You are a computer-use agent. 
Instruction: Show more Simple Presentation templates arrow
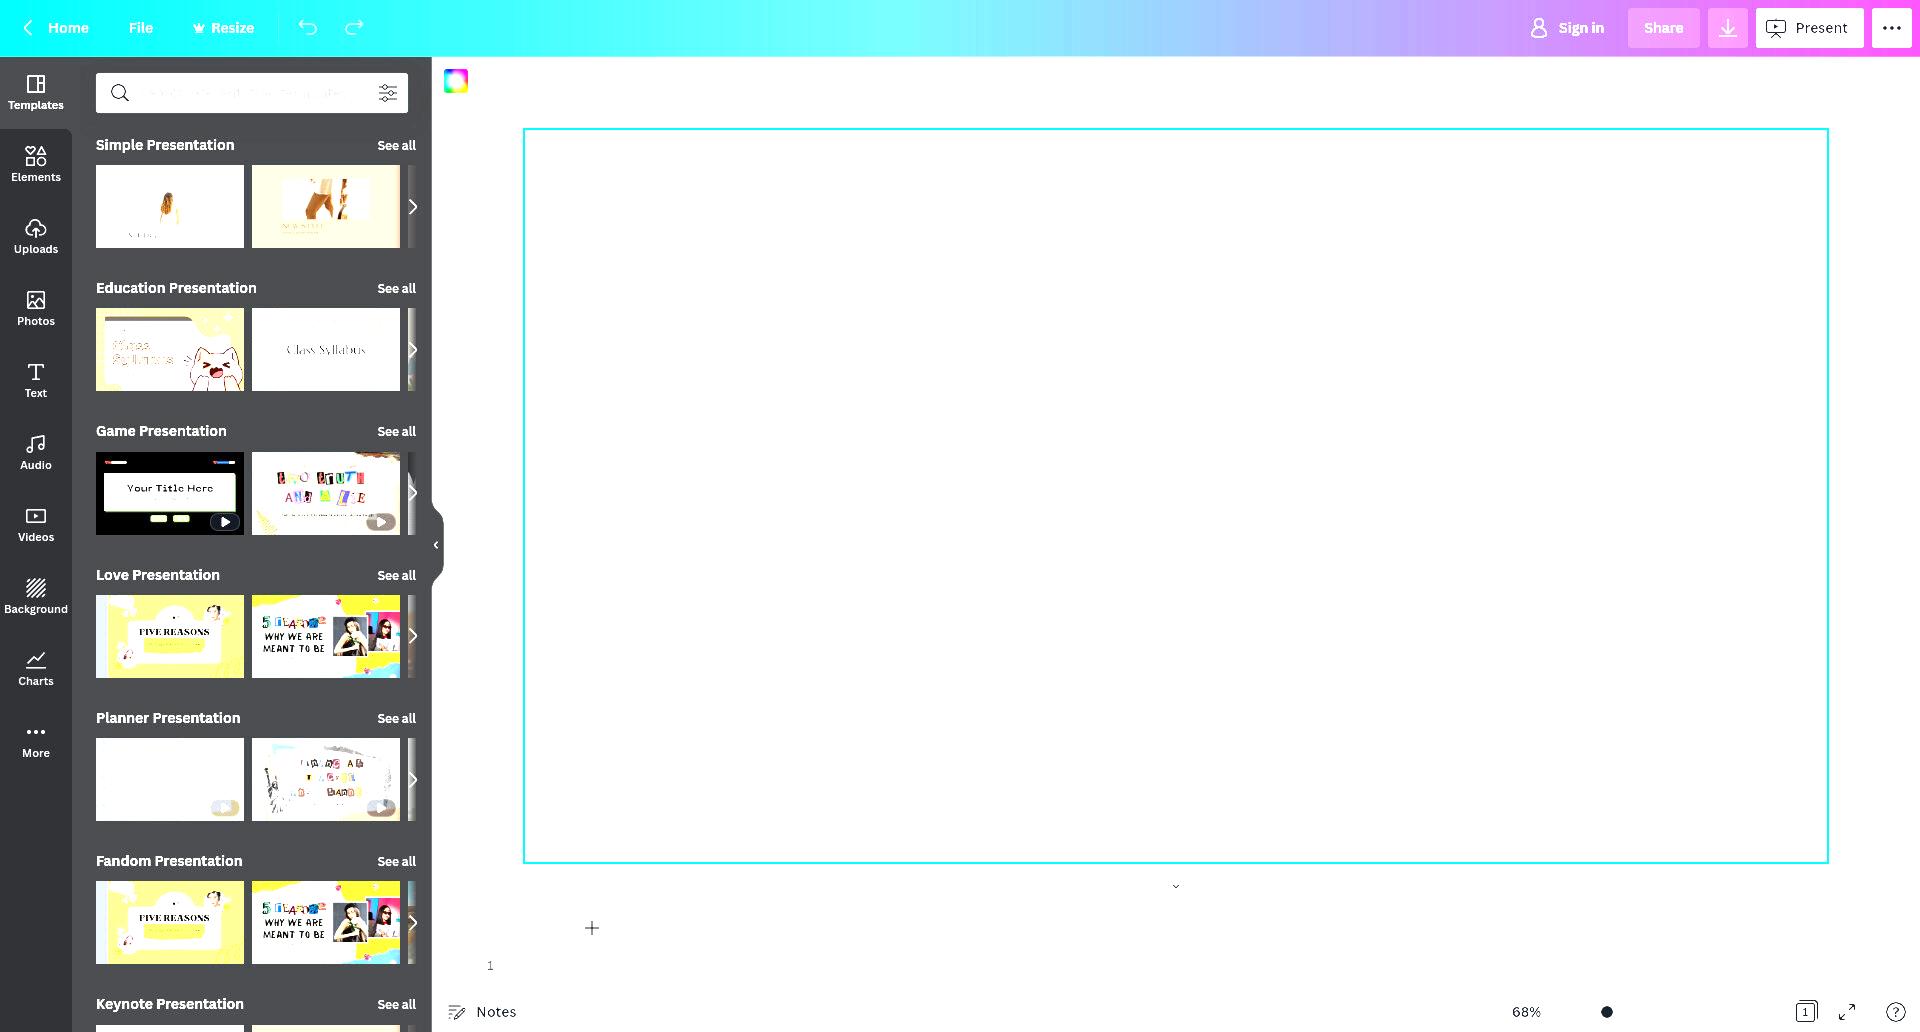click(x=412, y=207)
